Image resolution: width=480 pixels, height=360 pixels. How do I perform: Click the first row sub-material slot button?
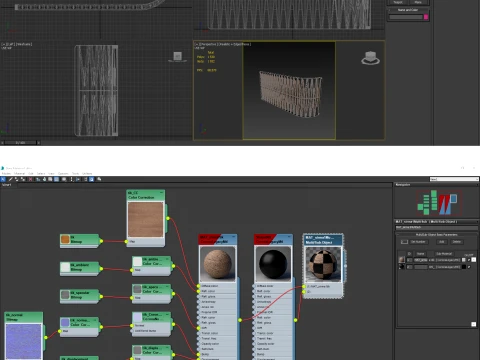point(445,260)
